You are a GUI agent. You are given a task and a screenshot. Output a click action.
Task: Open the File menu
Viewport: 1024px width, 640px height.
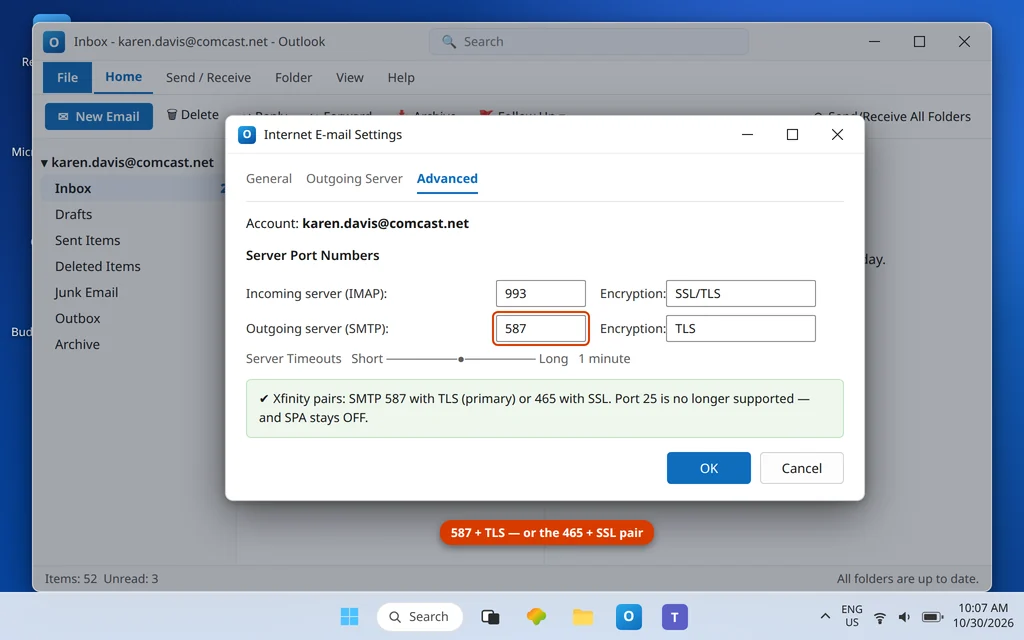point(67,78)
